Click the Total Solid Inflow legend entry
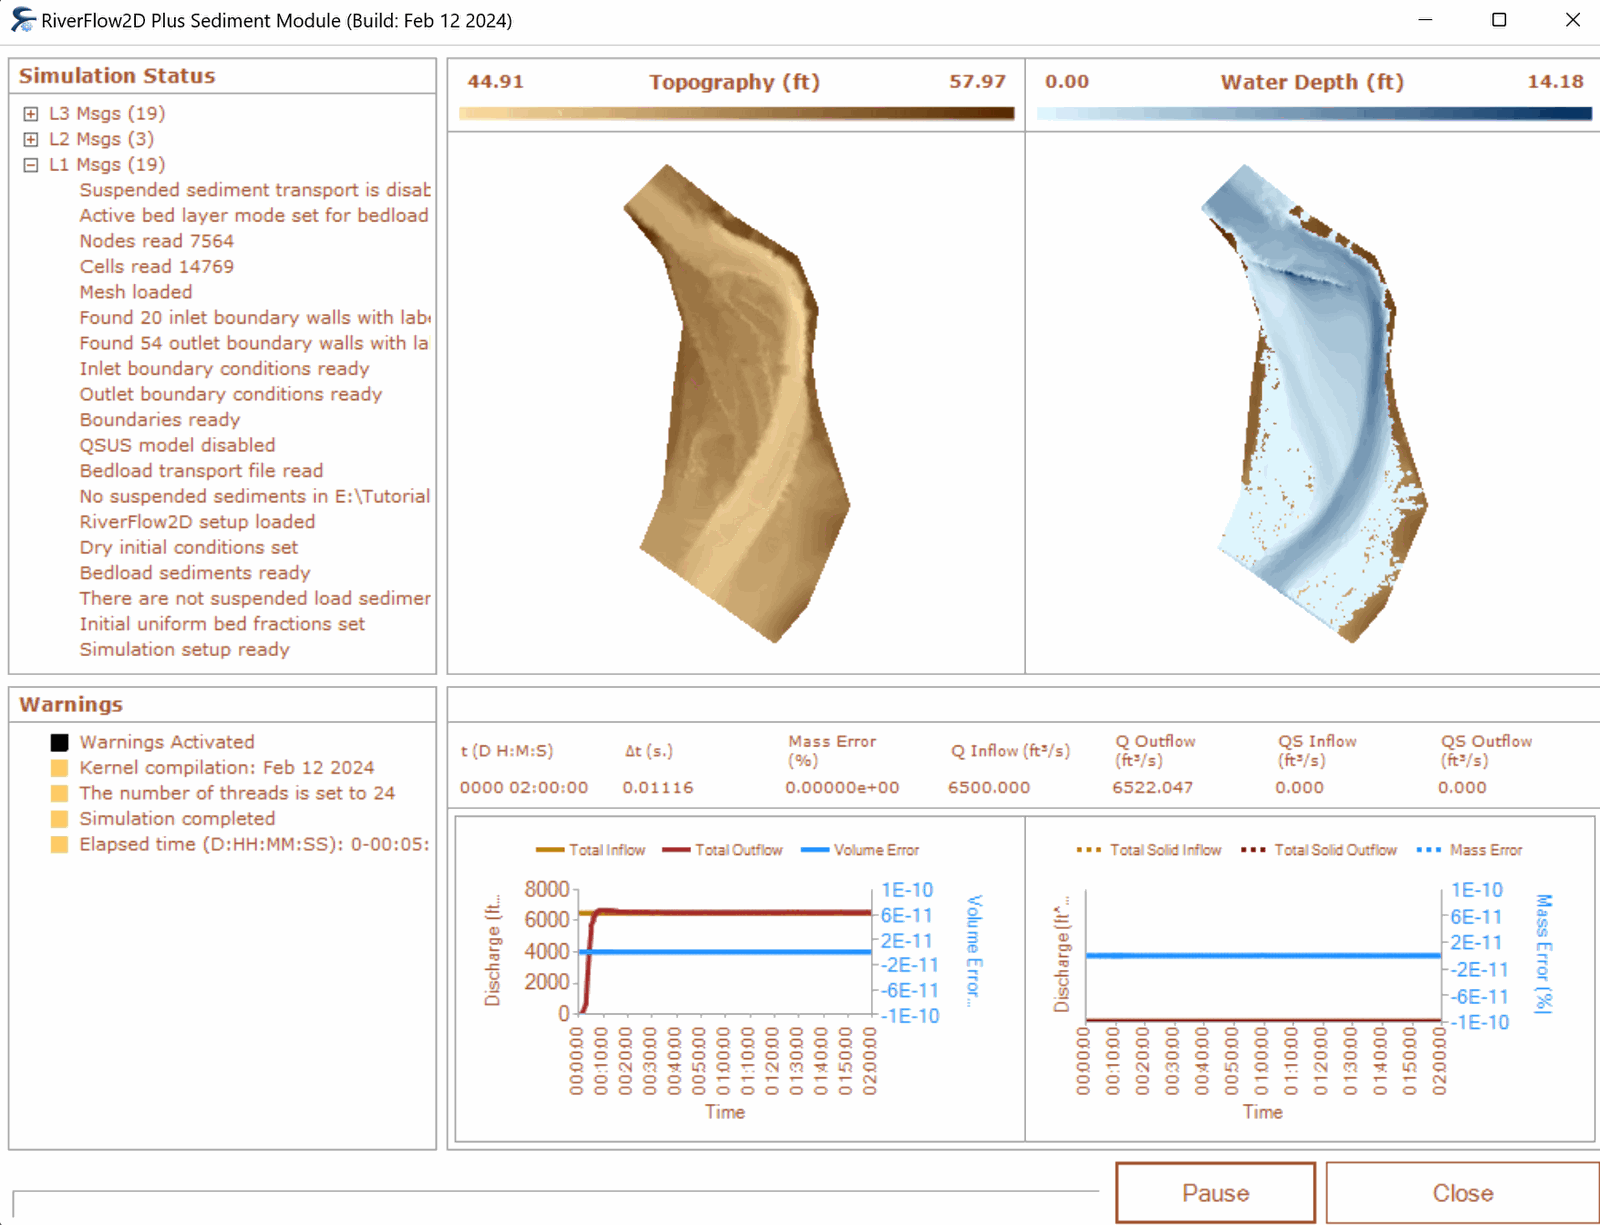 tap(1149, 850)
